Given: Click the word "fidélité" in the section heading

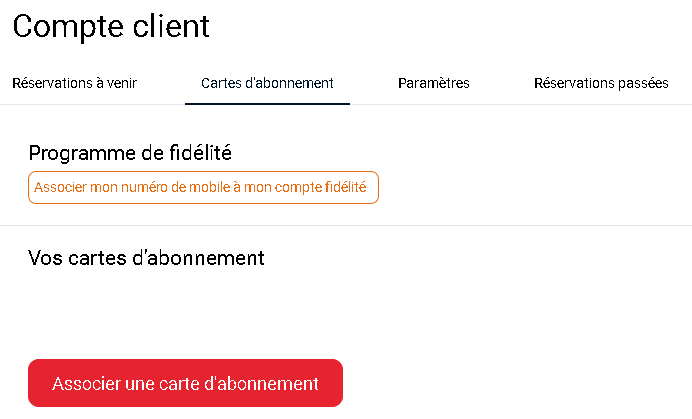Looking at the screenshot, I should coord(196,153).
